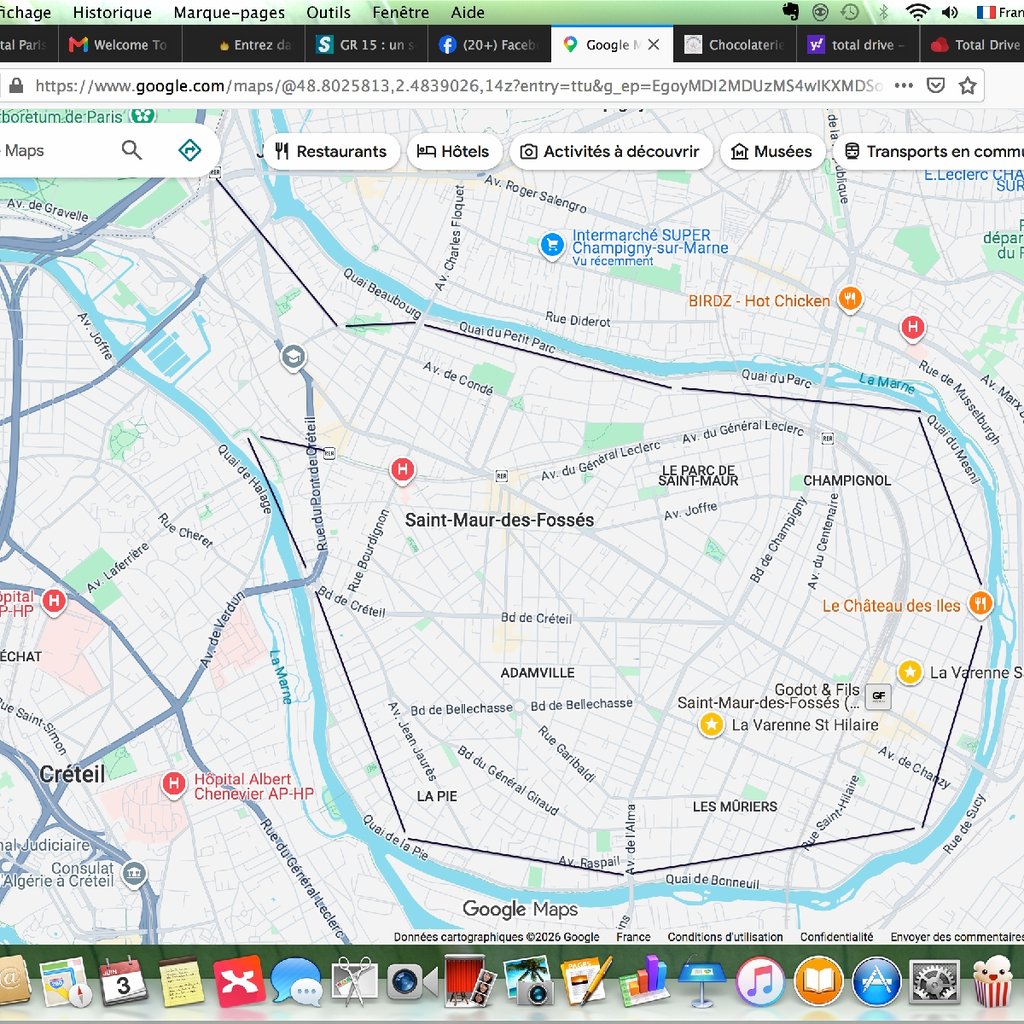Screen dimensions: 1024x1024
Task: Open the page actions three-dots menu
Action: click(904, 86)
